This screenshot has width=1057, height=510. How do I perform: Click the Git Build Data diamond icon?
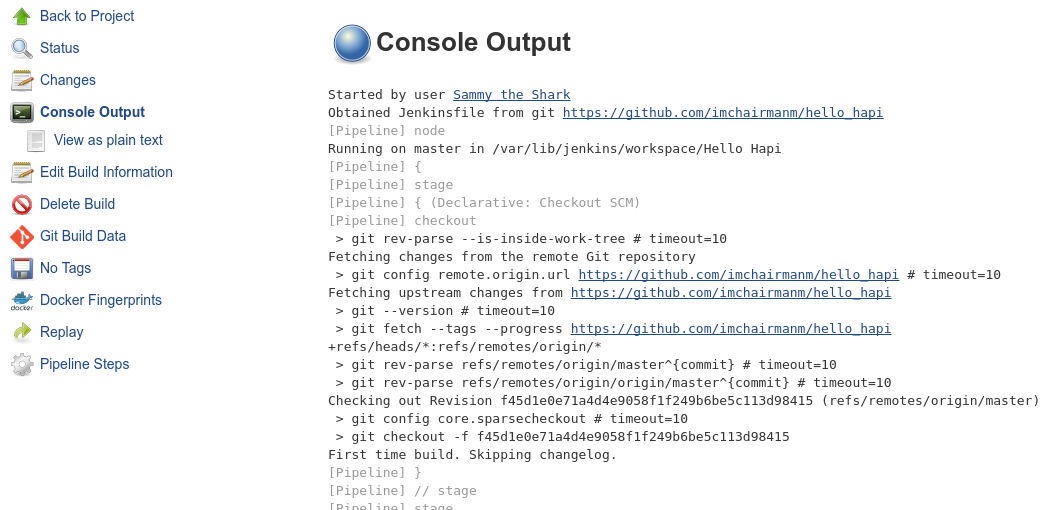(x=22, y=236)
